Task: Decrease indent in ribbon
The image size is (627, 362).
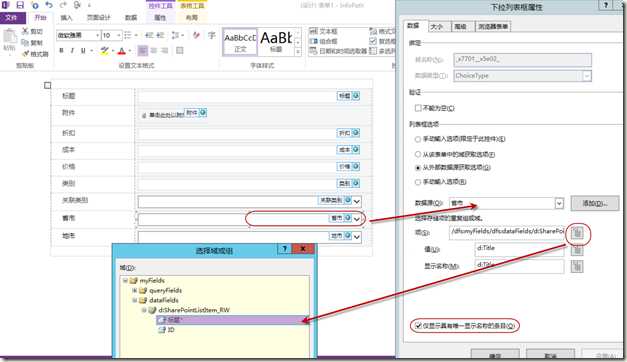Action: point(149,35)
